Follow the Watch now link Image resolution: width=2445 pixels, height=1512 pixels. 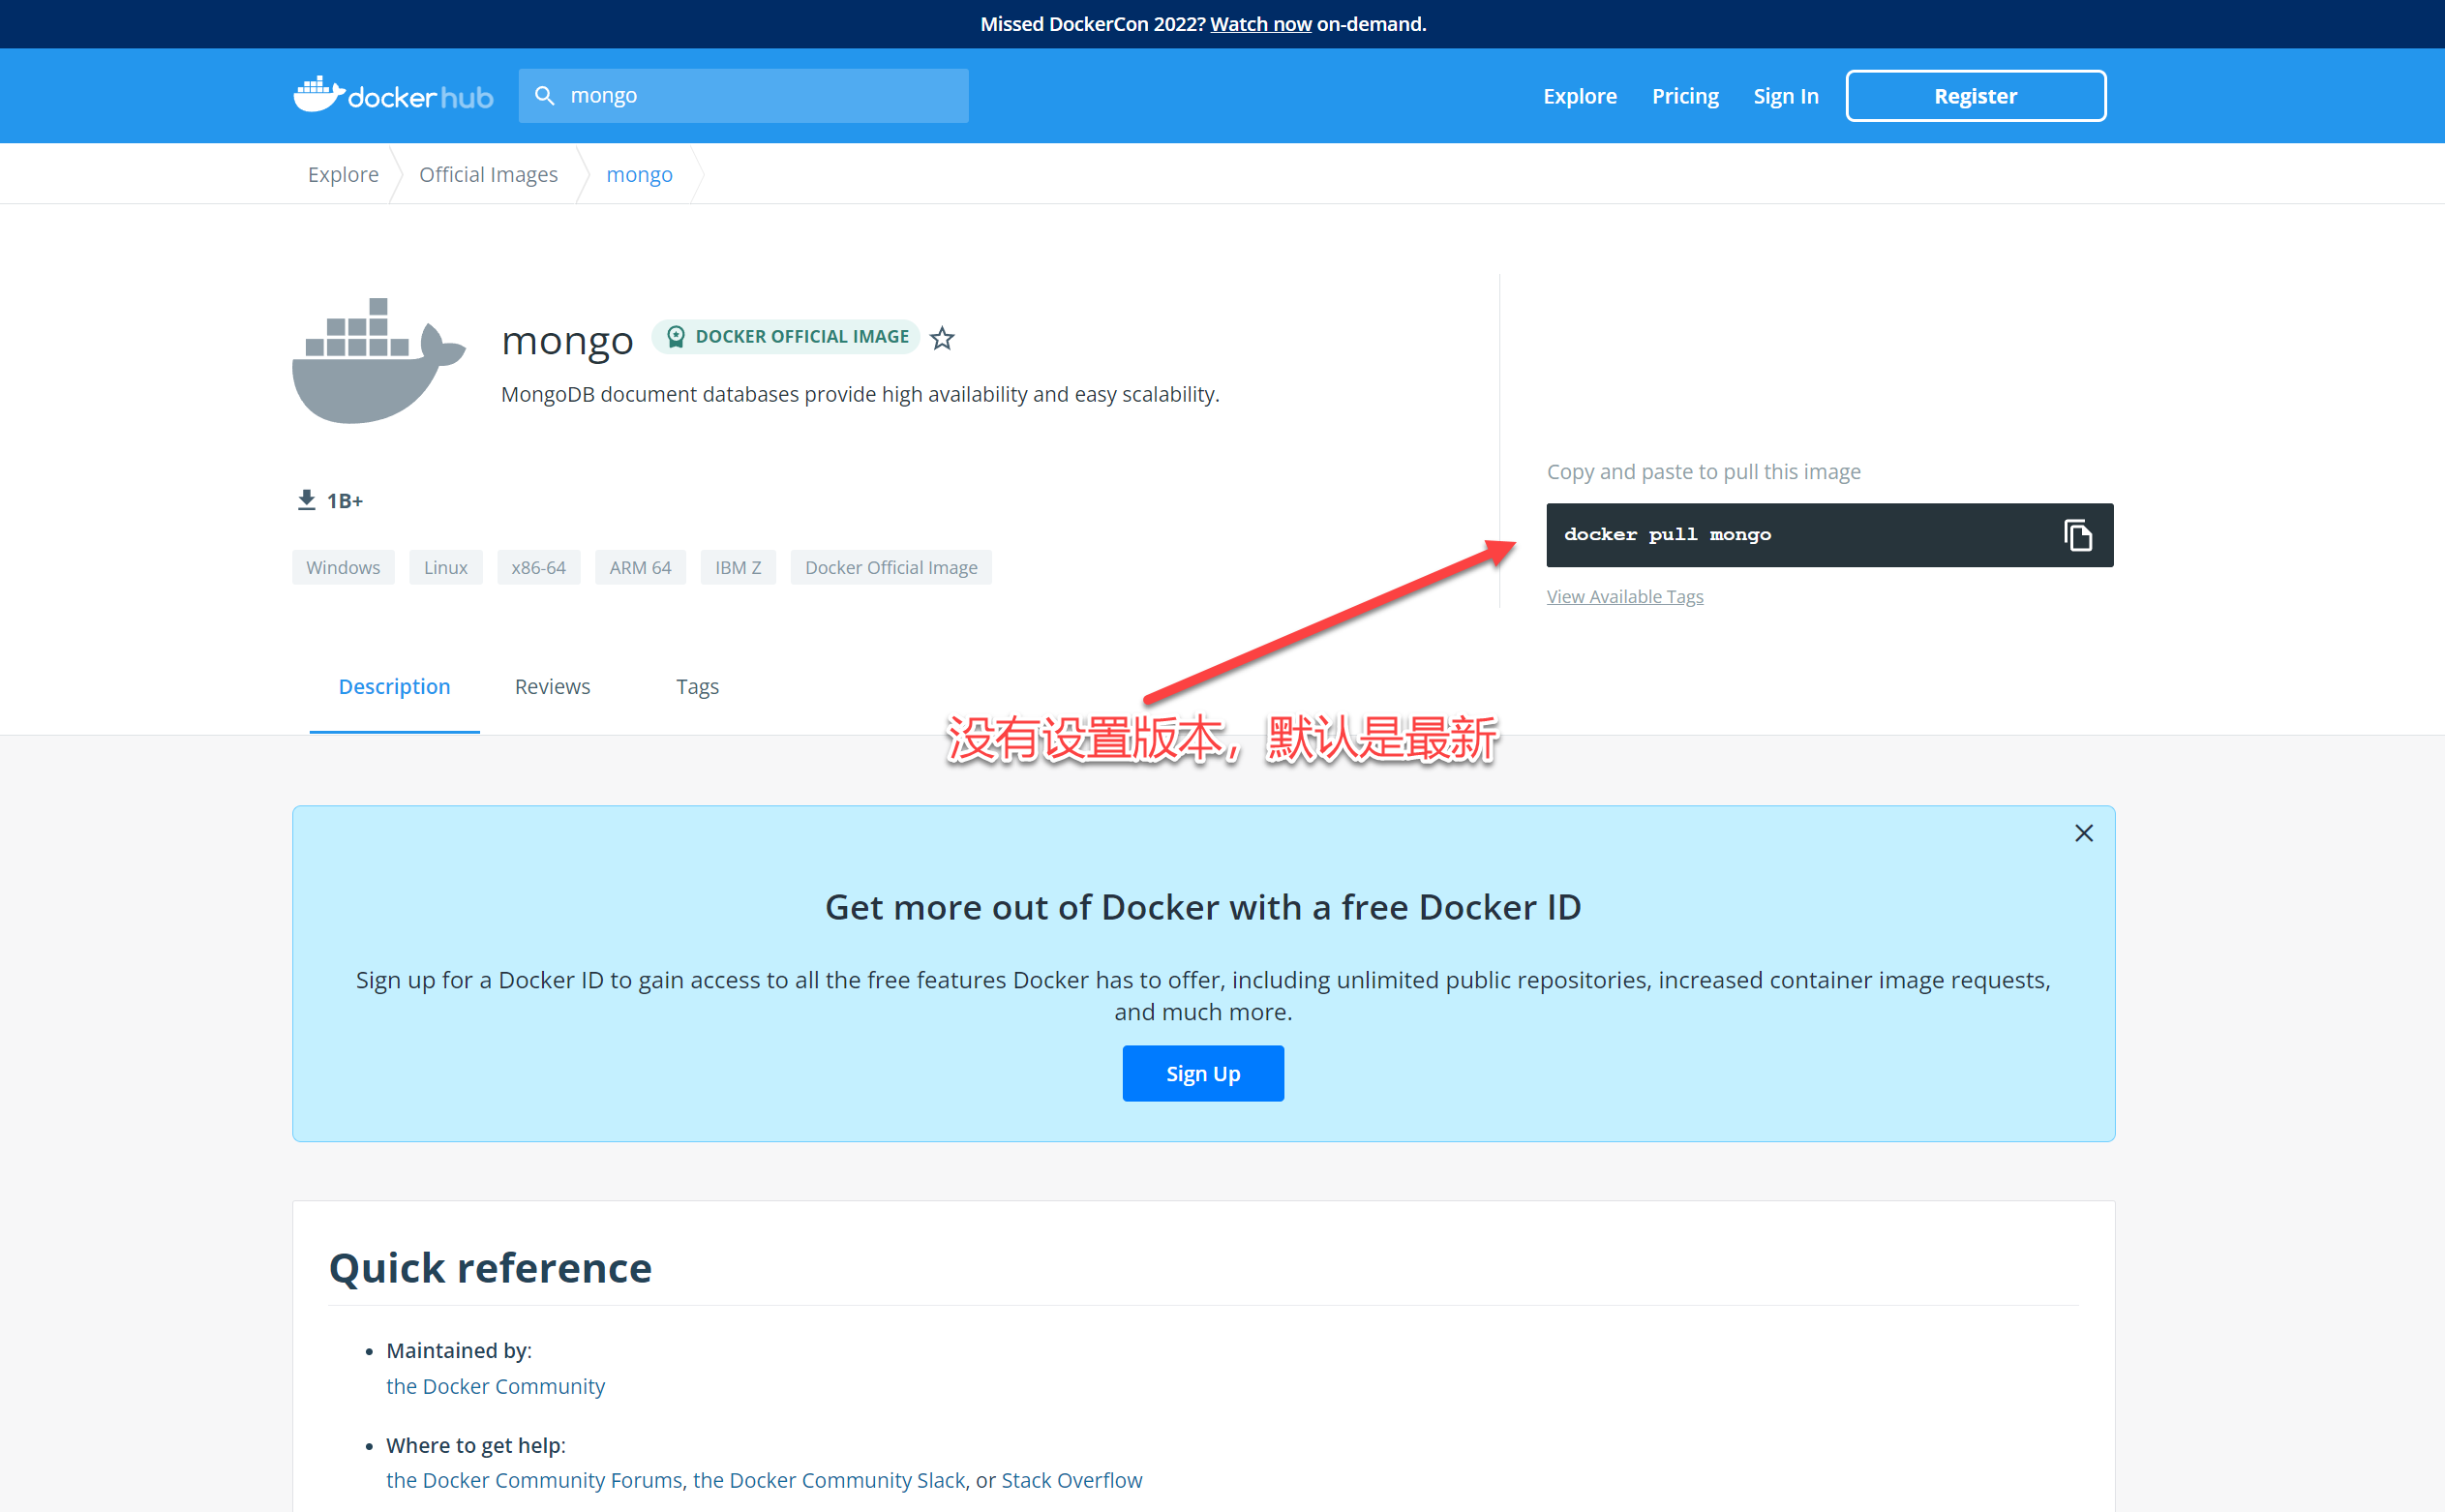point(1260,24)
